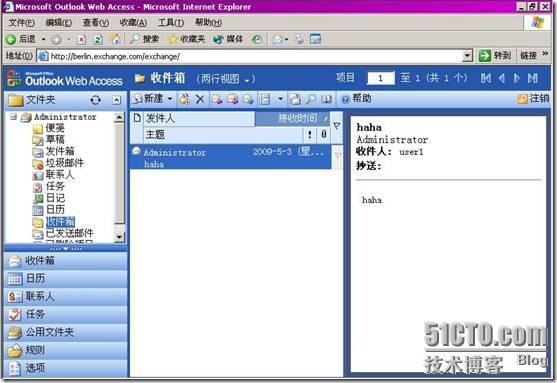Click the 帮助 Help button in OWA toolbar
Image resolution: width=557 pixels, height=383 pixels.
[x=356, y=98]
